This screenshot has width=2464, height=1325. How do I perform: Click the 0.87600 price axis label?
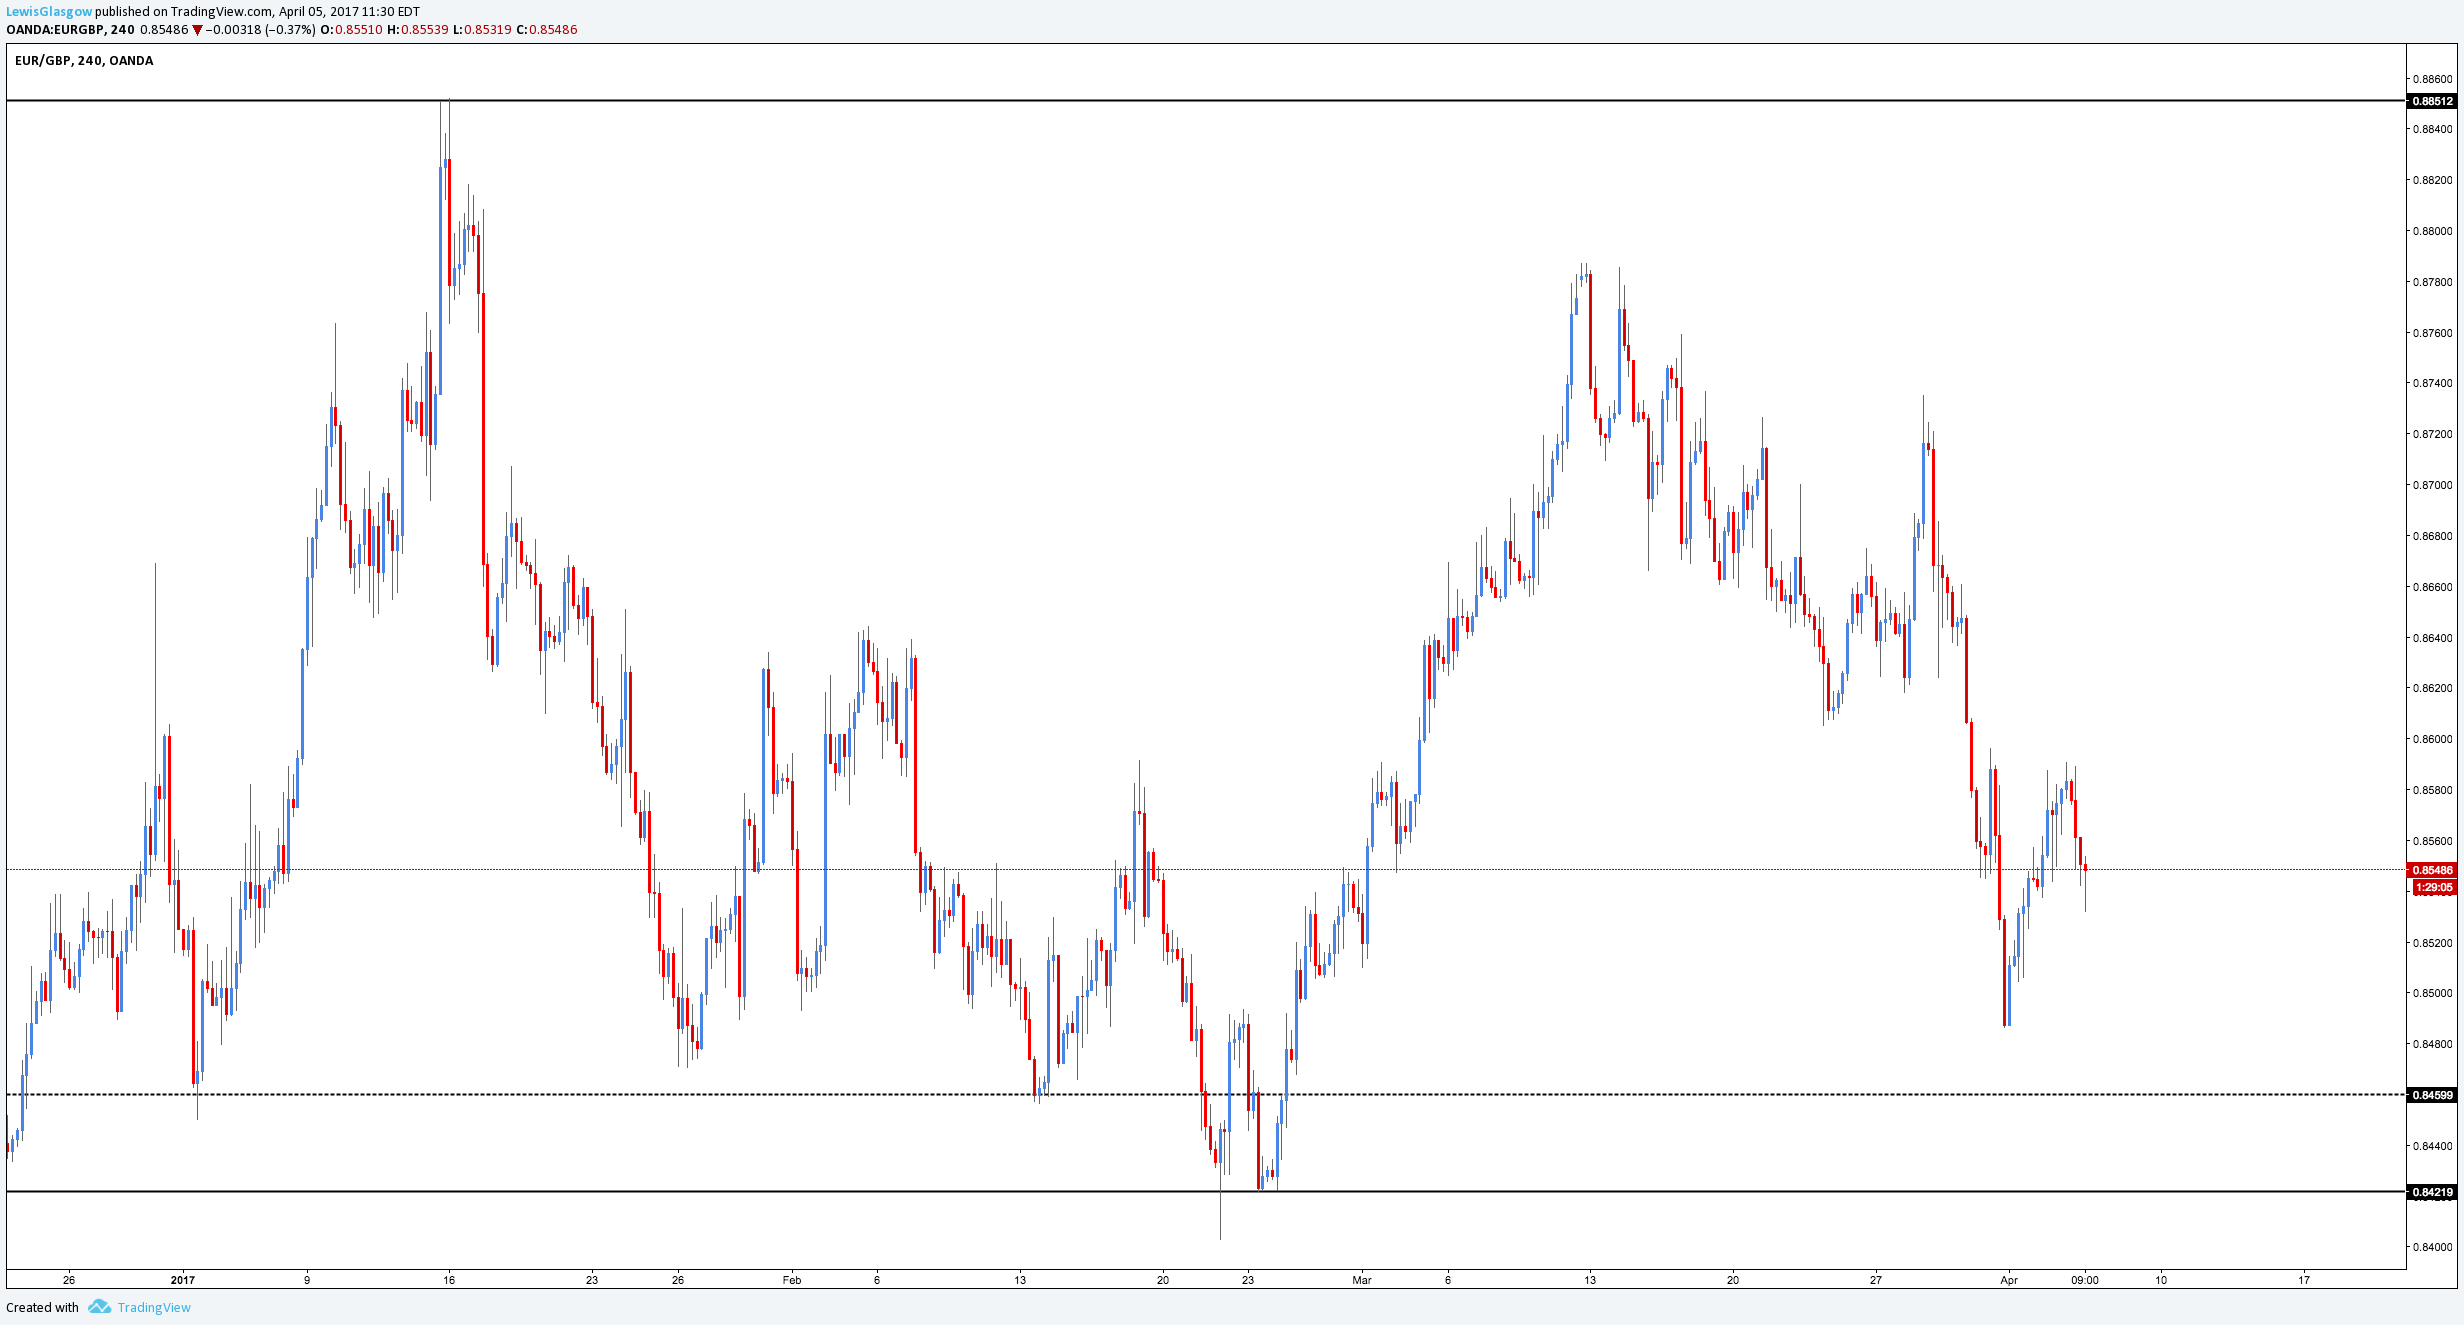coord(2432,333)
